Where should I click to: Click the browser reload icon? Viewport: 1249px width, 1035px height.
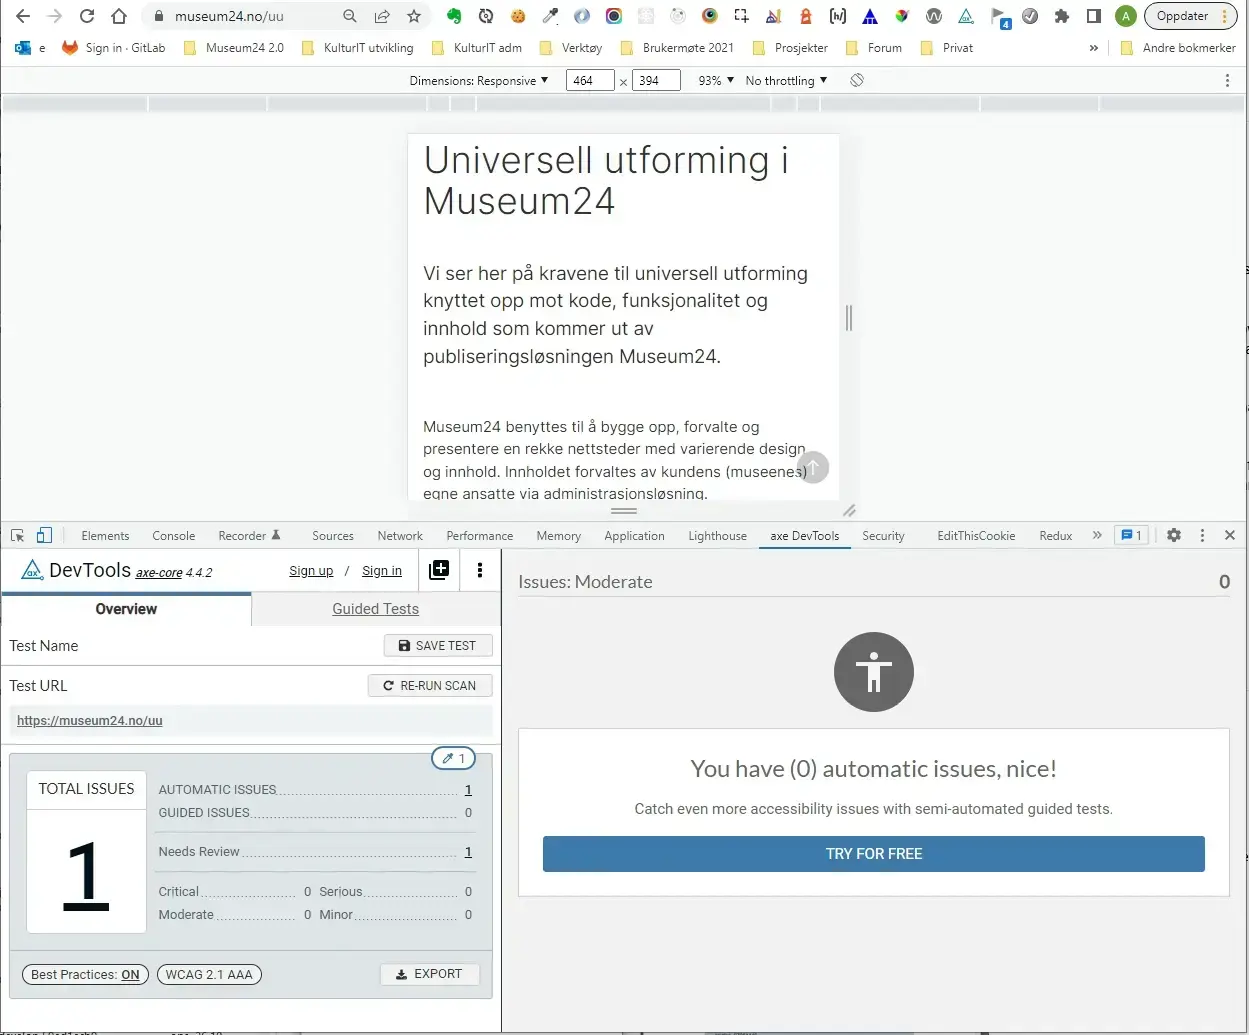87,16
